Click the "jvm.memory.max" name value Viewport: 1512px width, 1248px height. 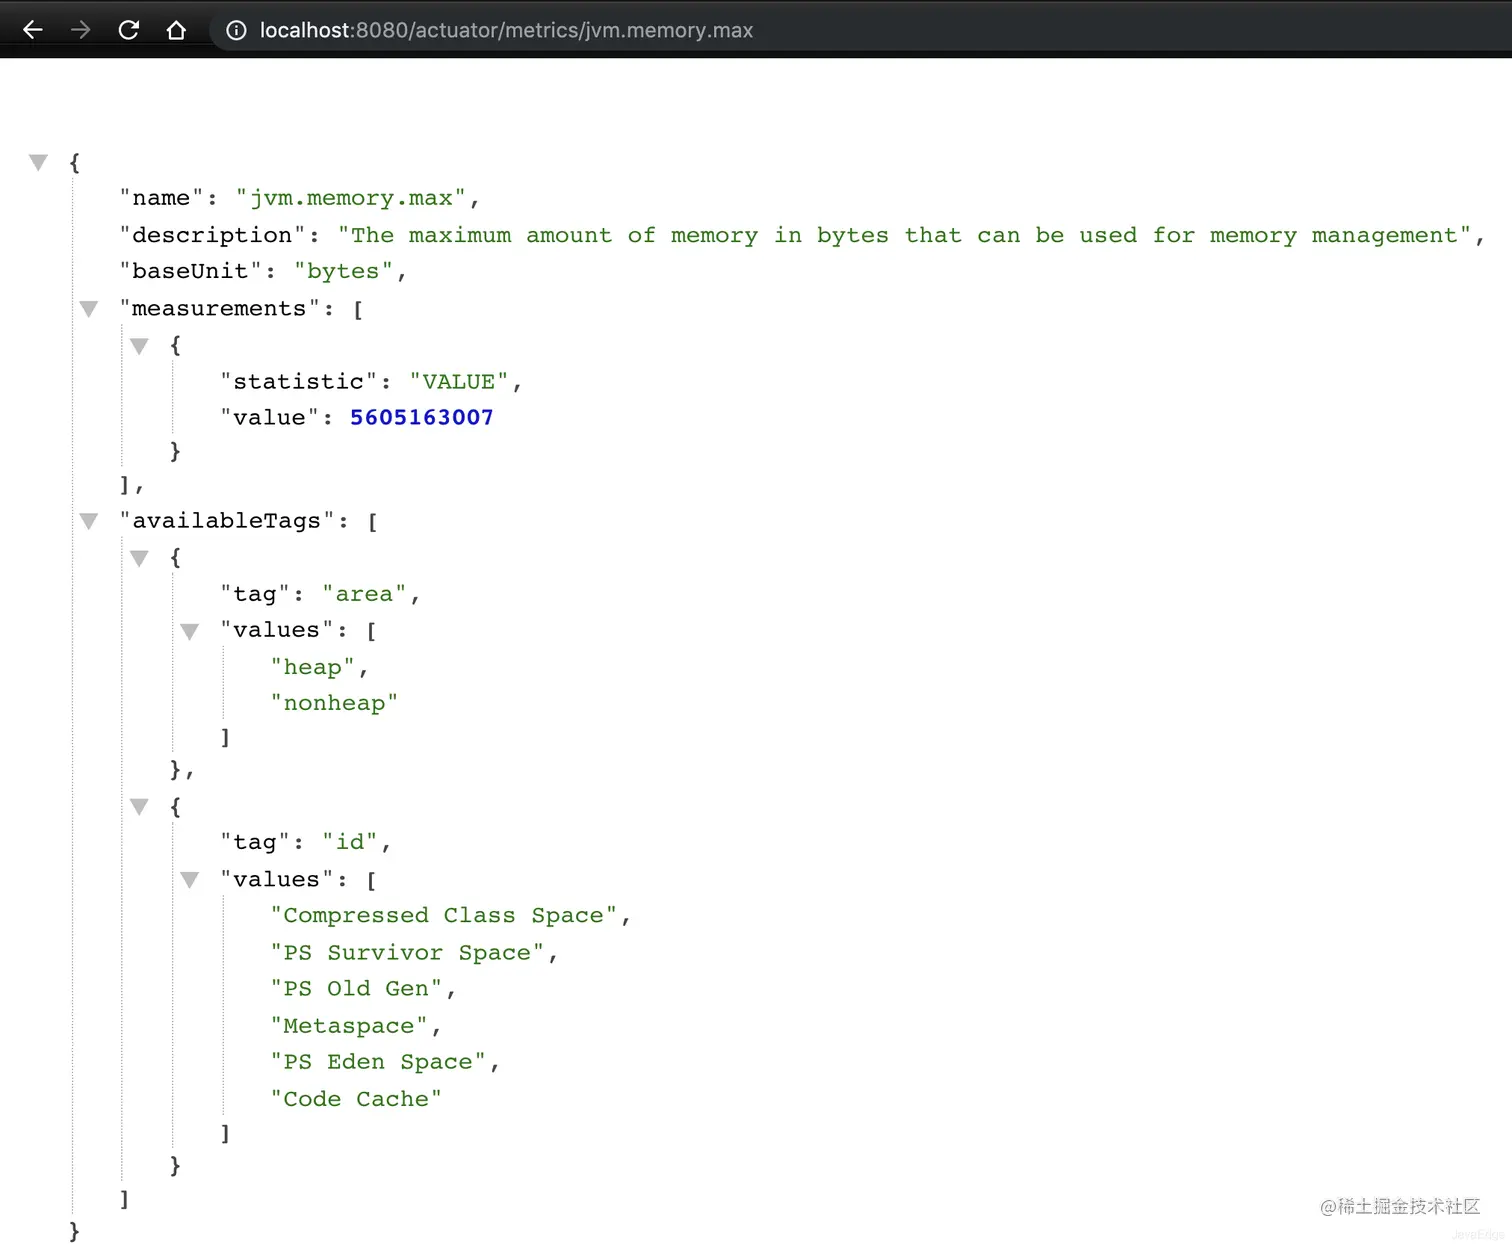351,198
